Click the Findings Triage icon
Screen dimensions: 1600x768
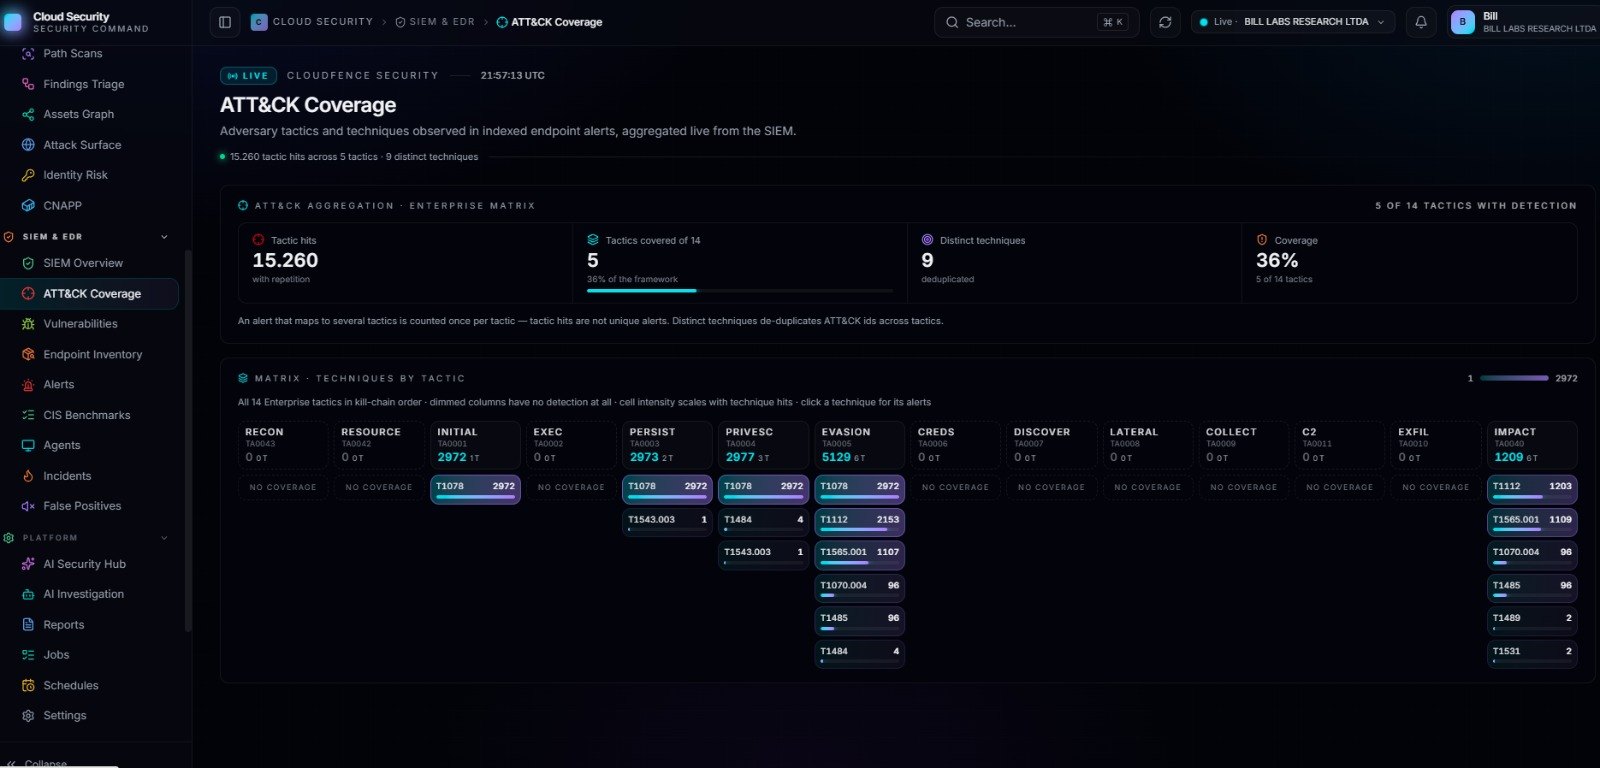tap(28, 84)
